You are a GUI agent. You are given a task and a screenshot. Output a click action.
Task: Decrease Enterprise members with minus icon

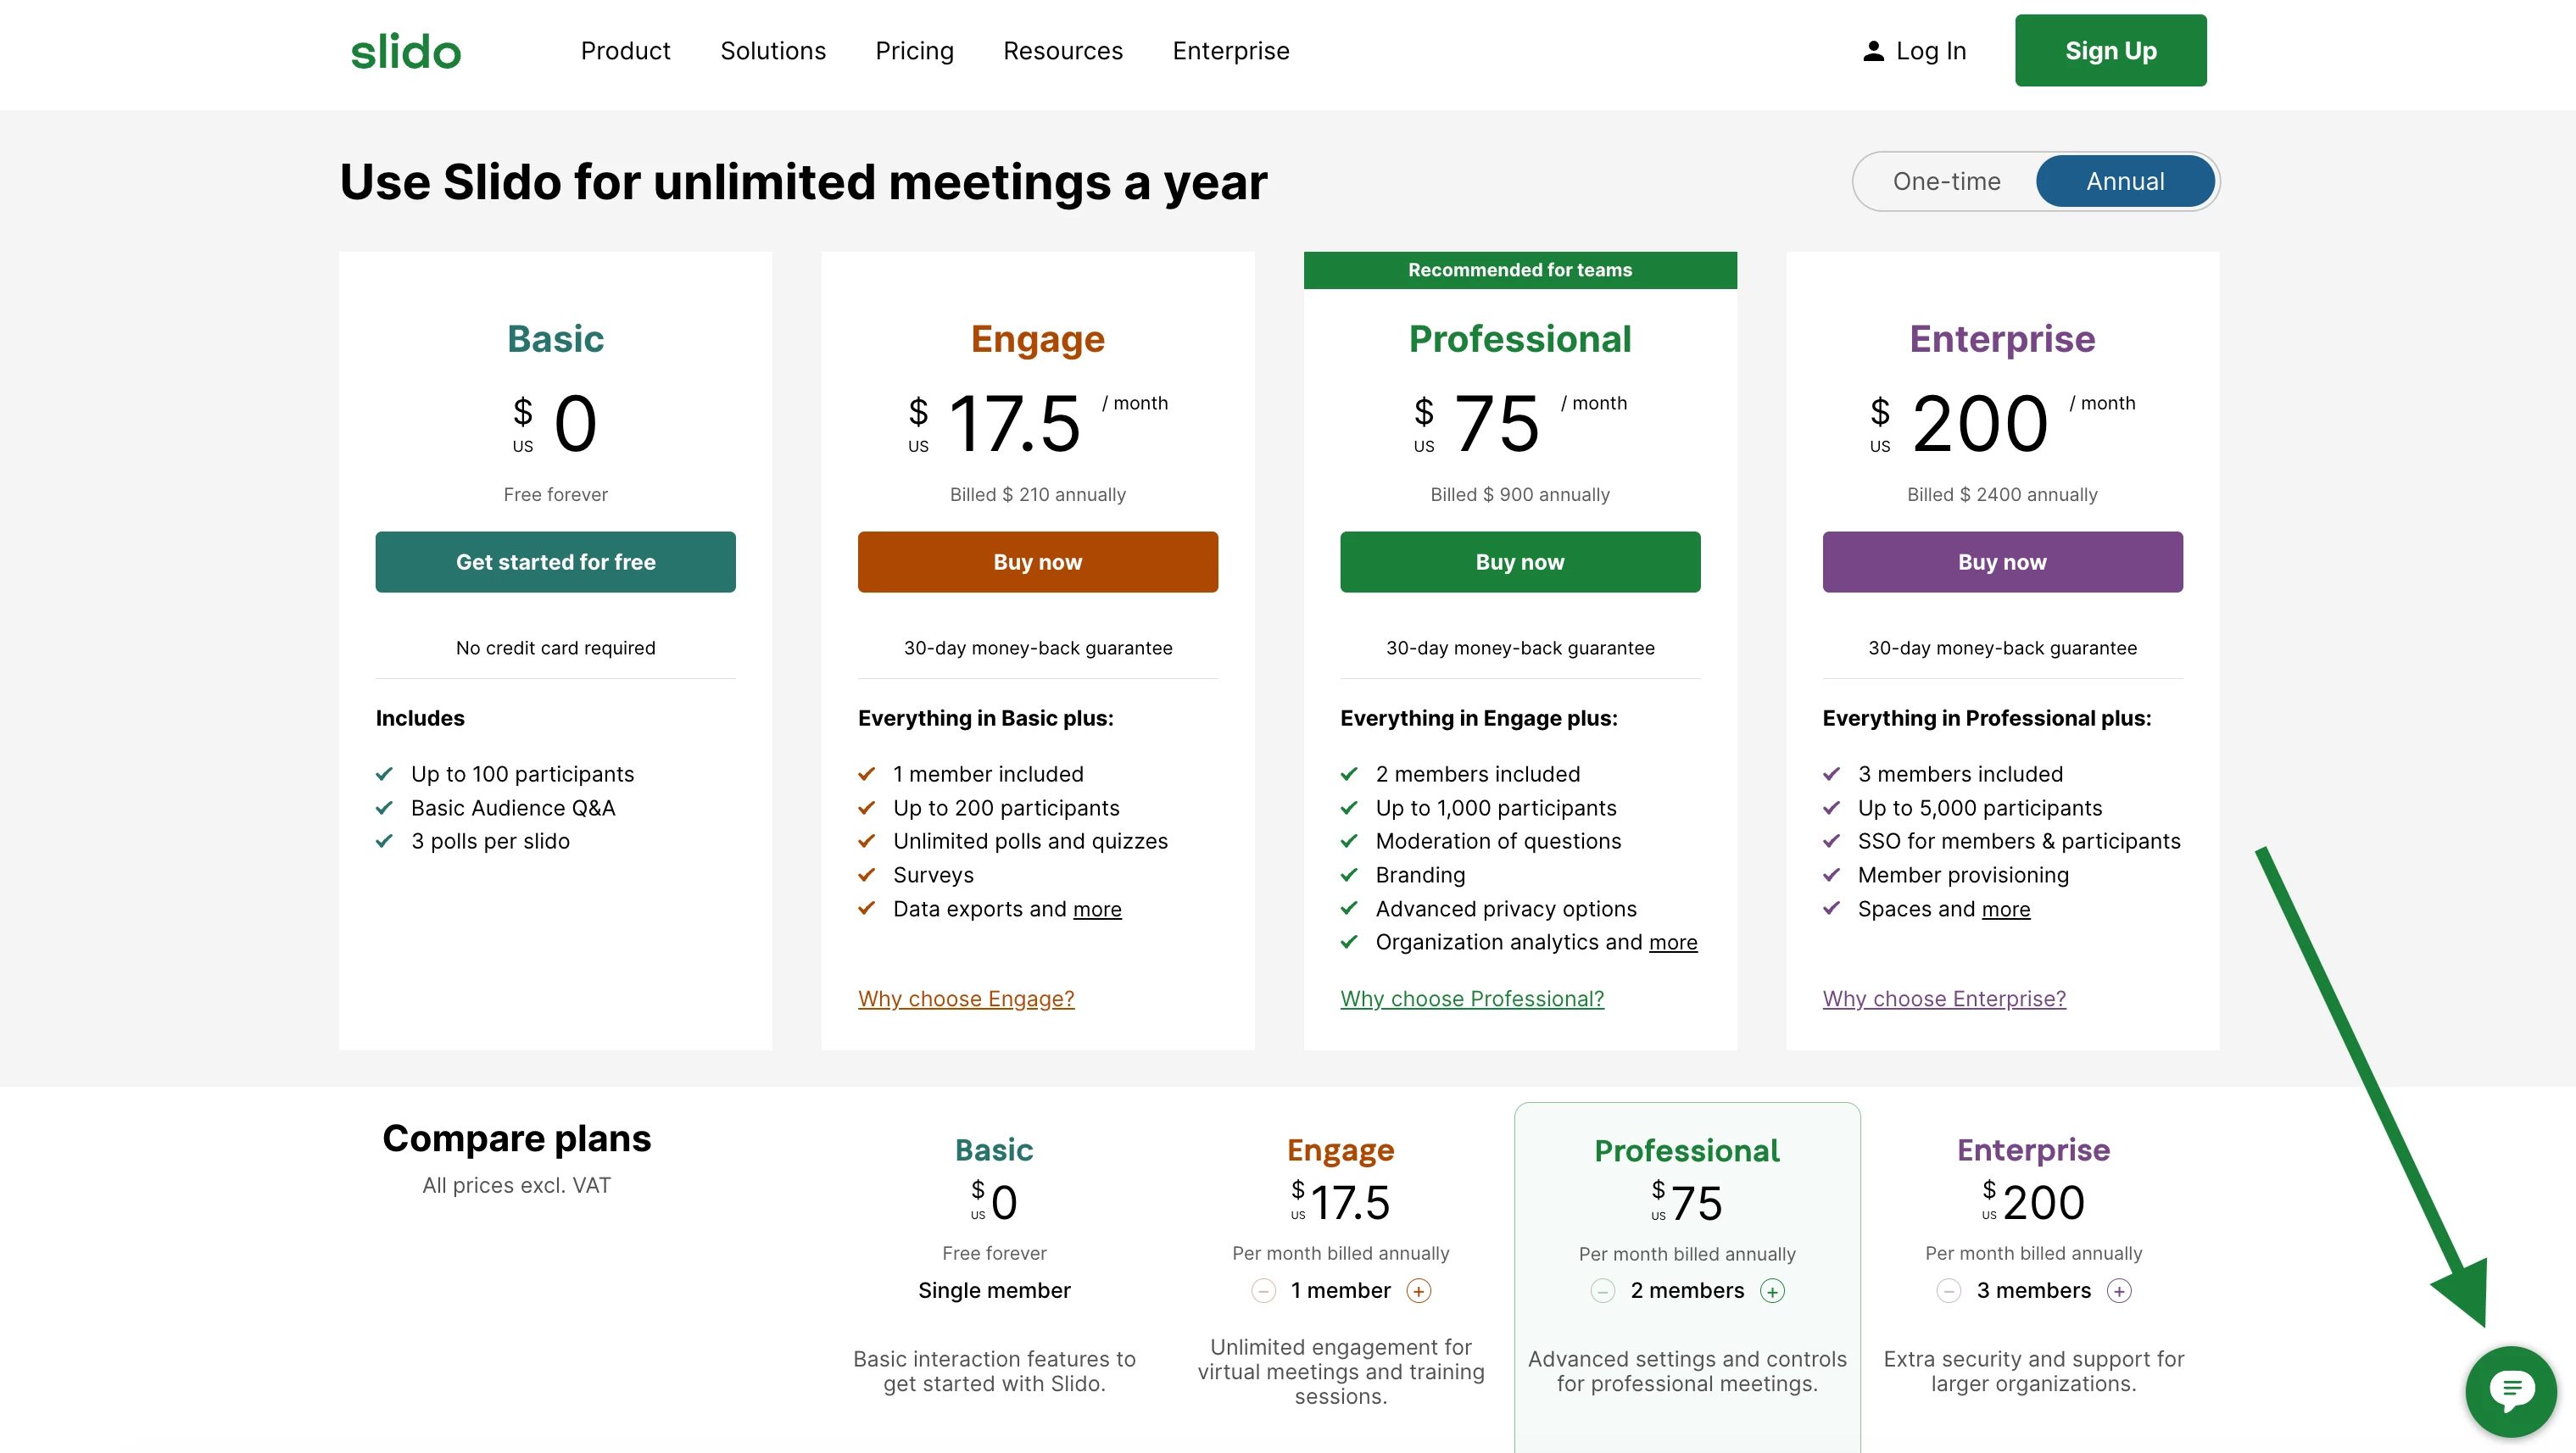[x=1948, y=1291]
